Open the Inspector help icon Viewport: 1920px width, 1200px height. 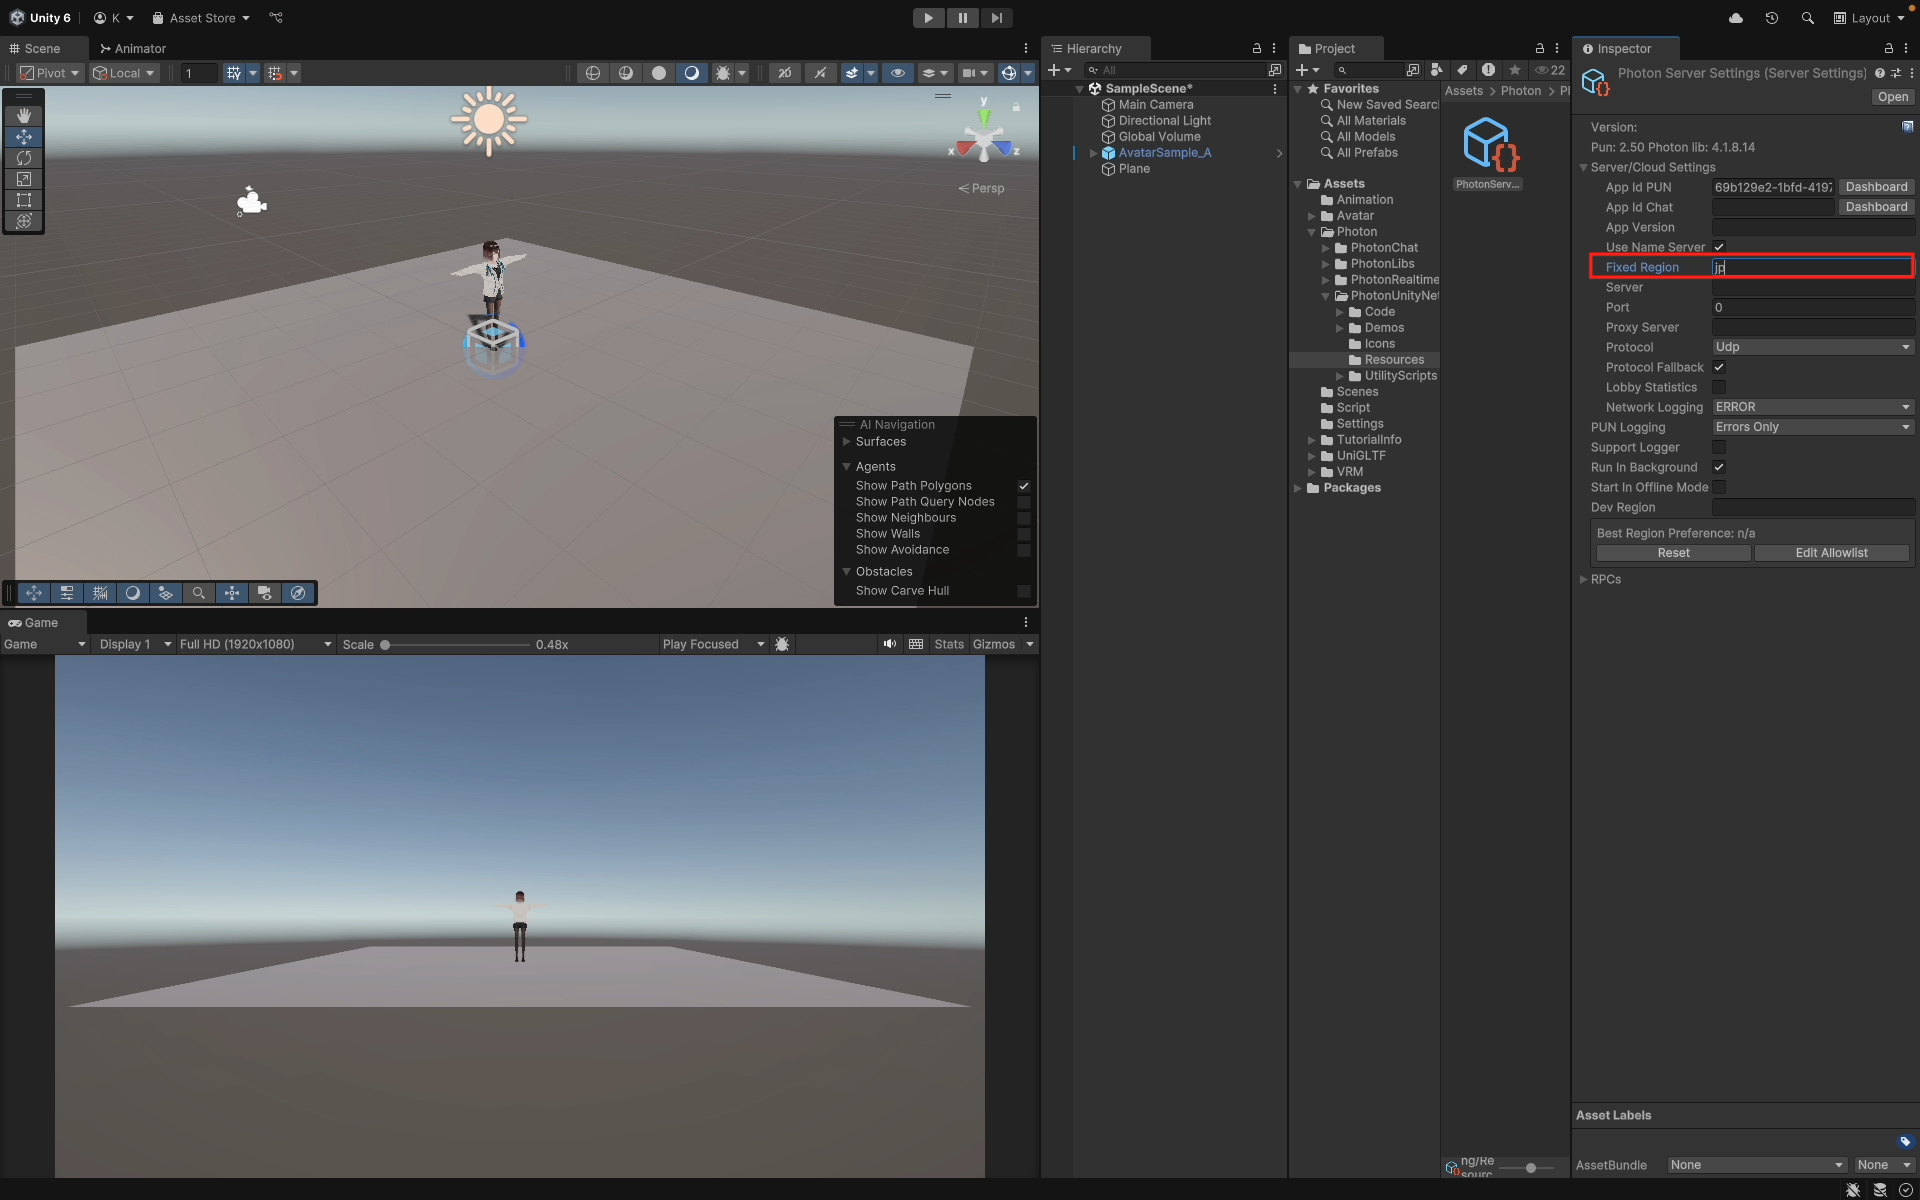1880,73
